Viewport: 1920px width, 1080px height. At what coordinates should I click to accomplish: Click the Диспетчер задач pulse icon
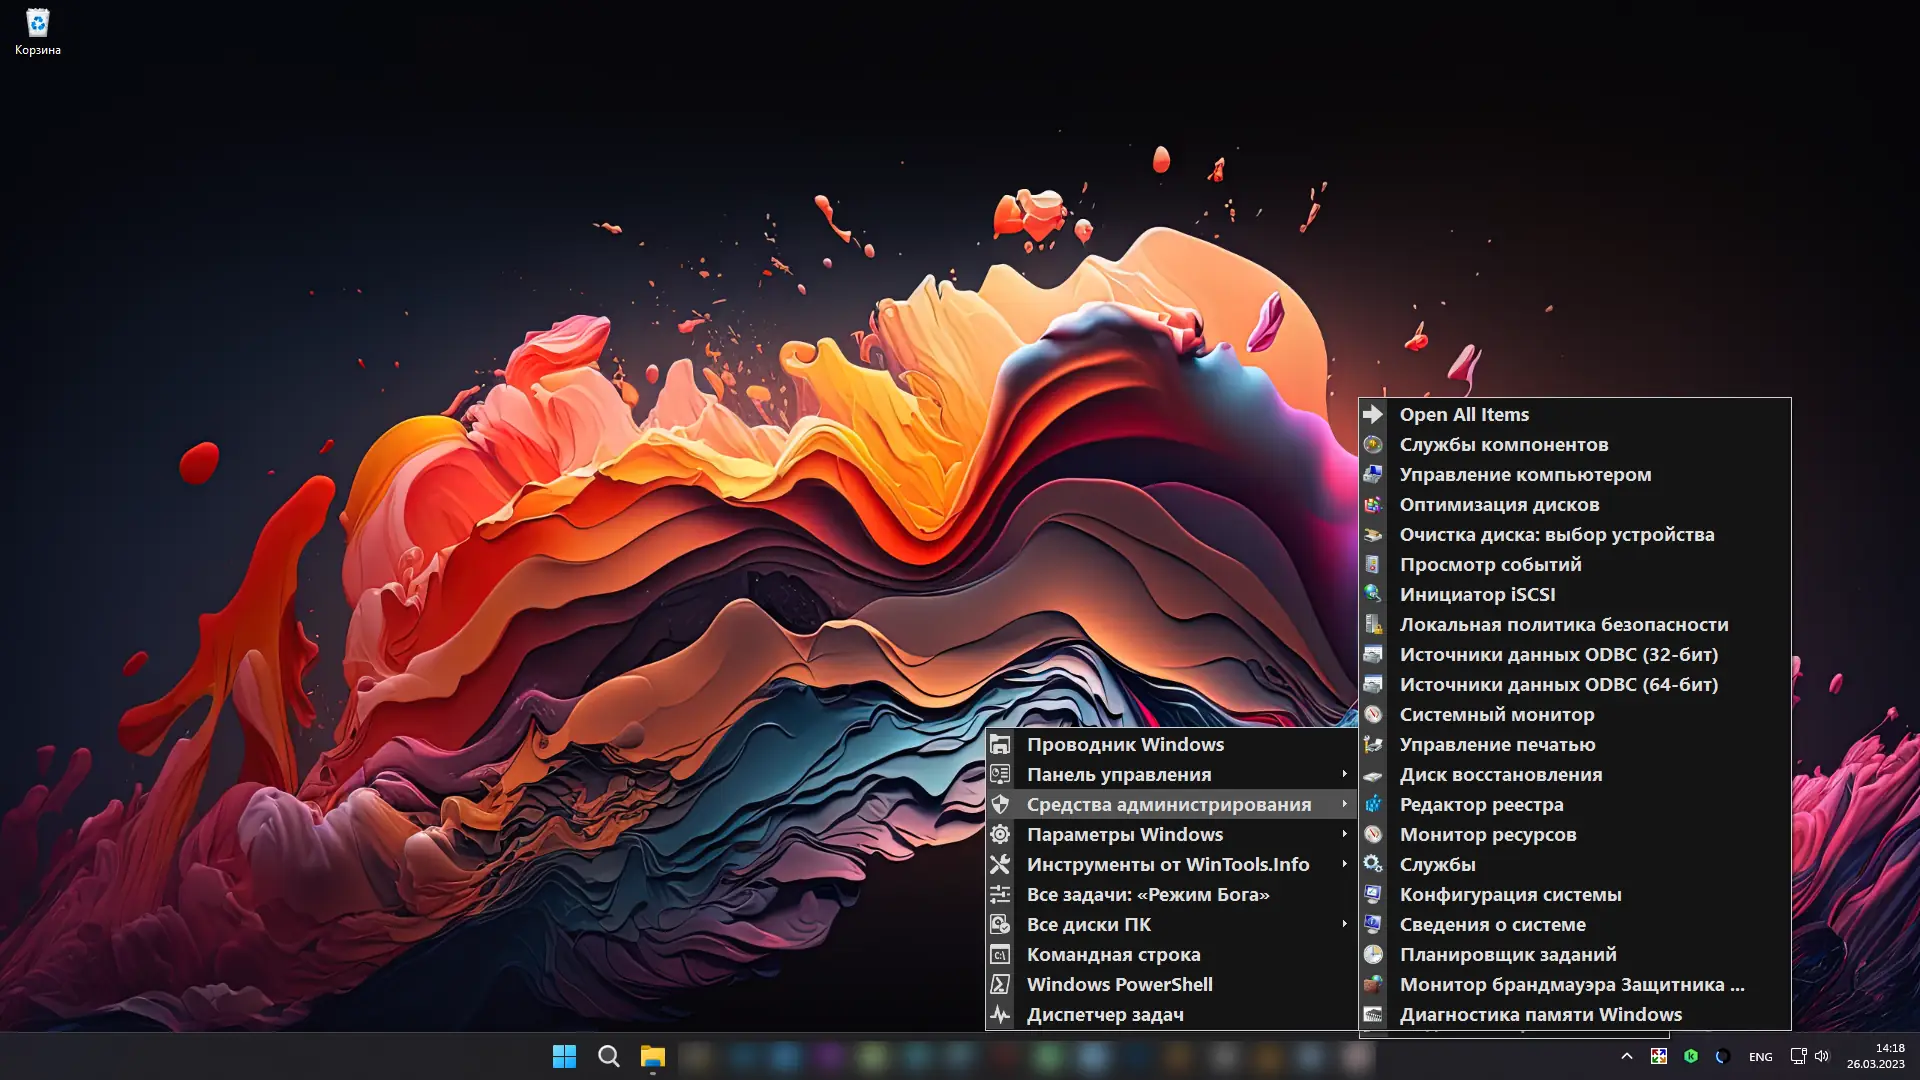tap(1000, 1014)
